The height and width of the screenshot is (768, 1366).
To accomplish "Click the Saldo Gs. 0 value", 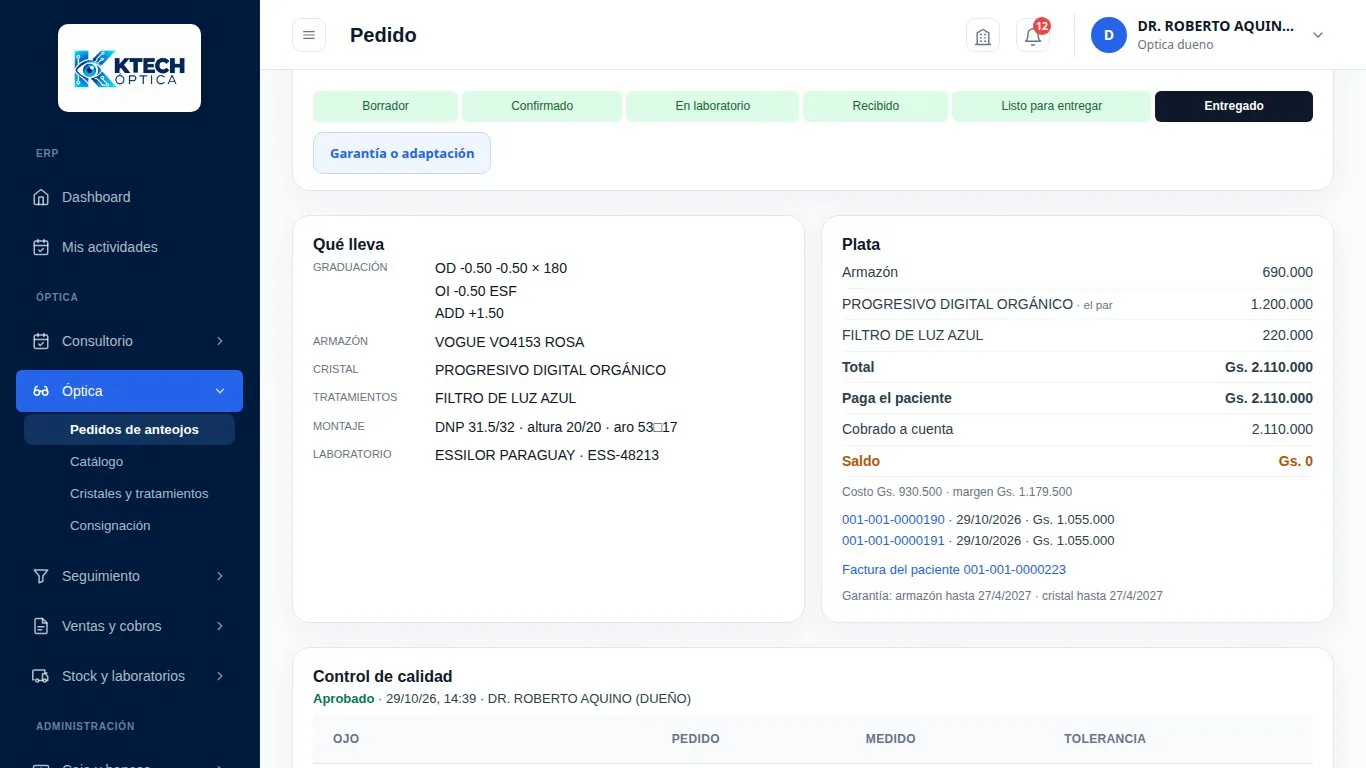I will pos(1295,461).
